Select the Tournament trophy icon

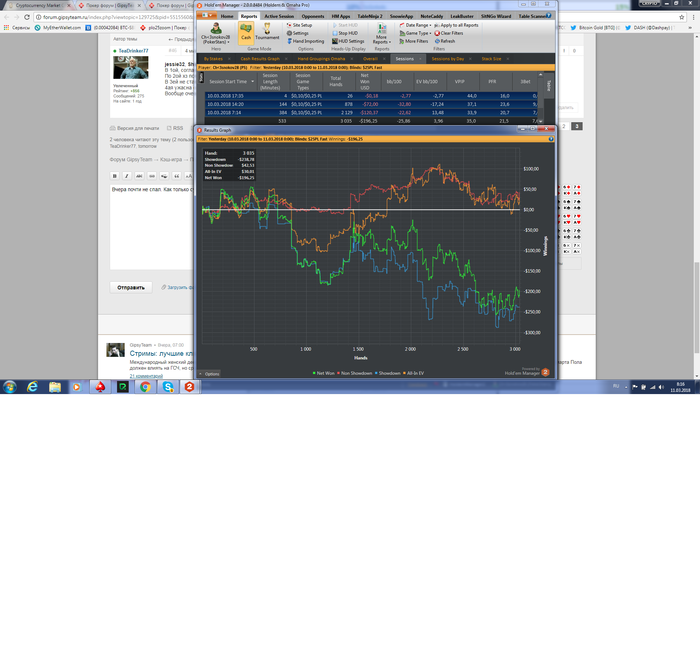coord(267,32)
